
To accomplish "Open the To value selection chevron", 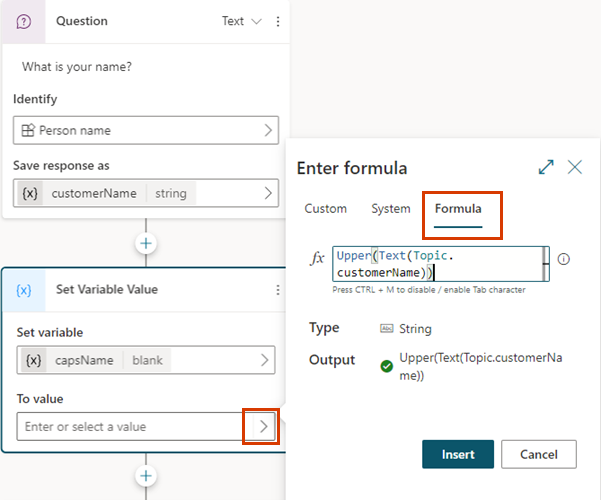I will tap(263, 427).
